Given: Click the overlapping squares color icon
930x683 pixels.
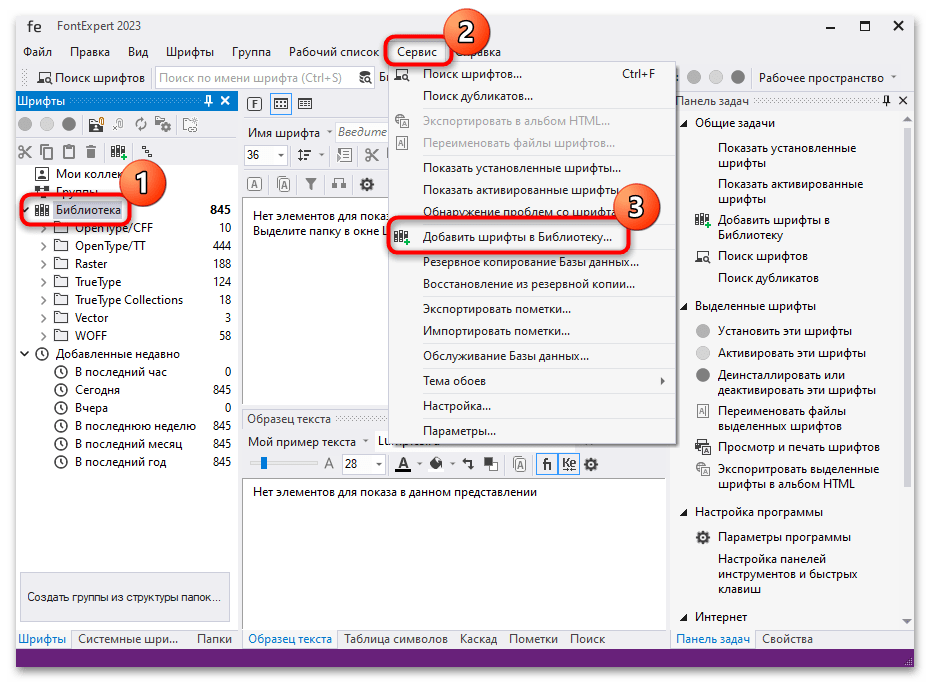Looking at the screenshot, I should click(x=491, y=464).
